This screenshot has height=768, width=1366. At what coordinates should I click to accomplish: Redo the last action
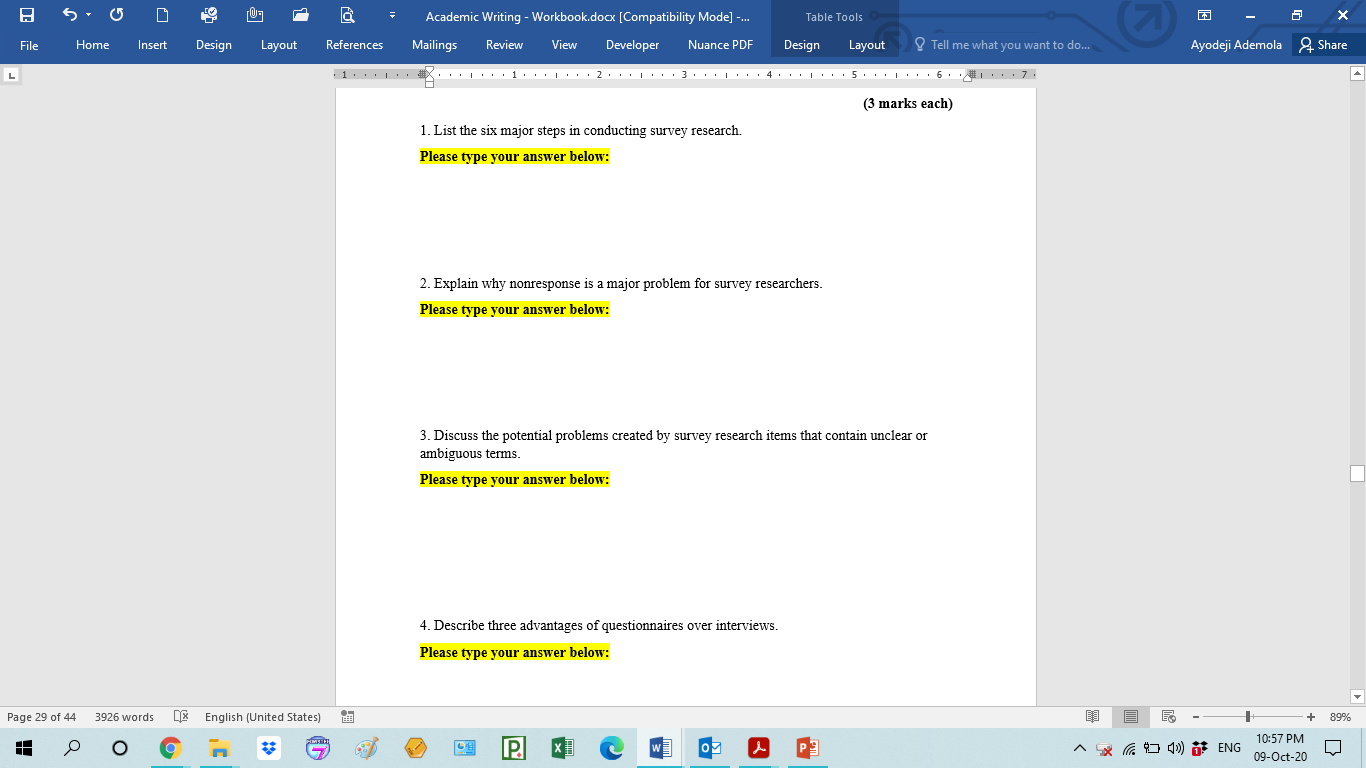[x=116, y=16]
